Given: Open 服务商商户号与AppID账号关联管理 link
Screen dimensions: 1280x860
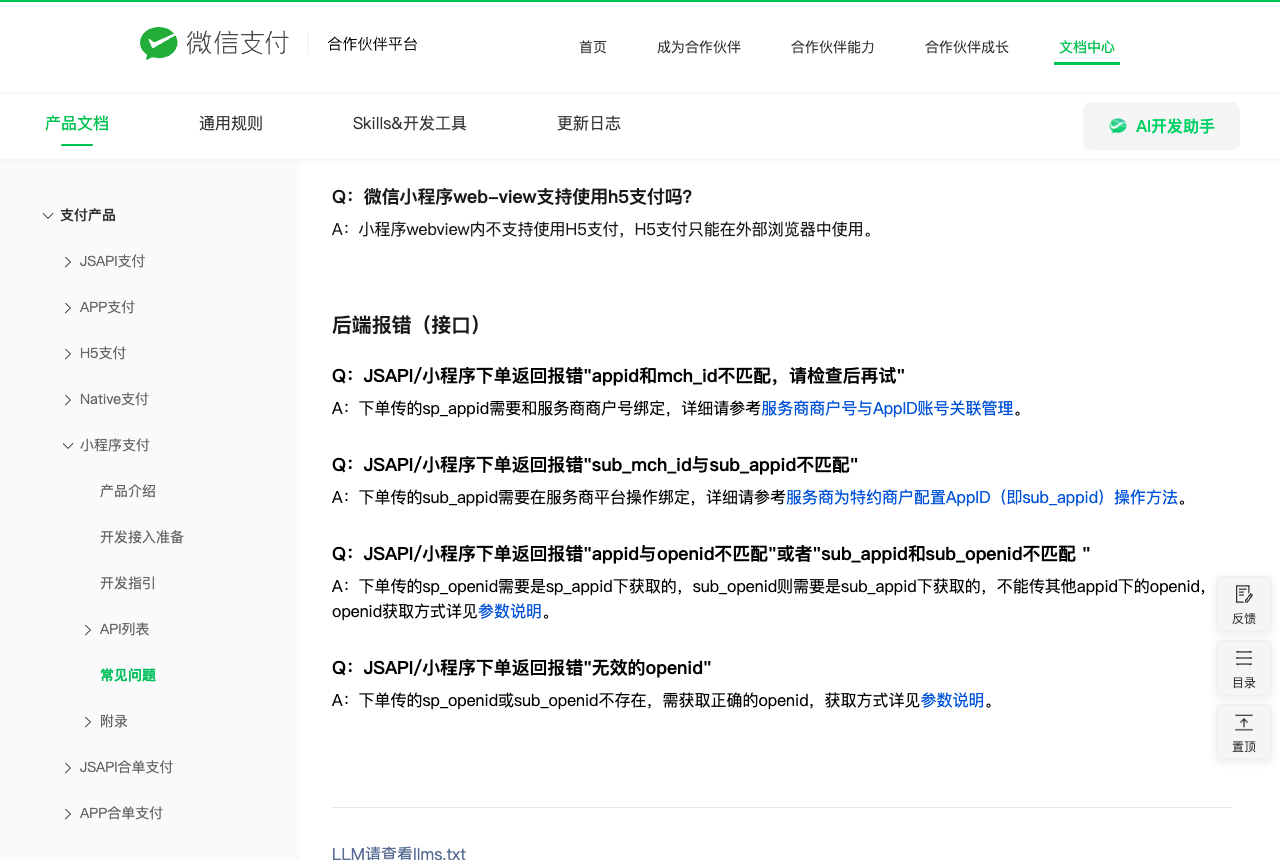Looking at the screenshot, I should pos(888,408).
